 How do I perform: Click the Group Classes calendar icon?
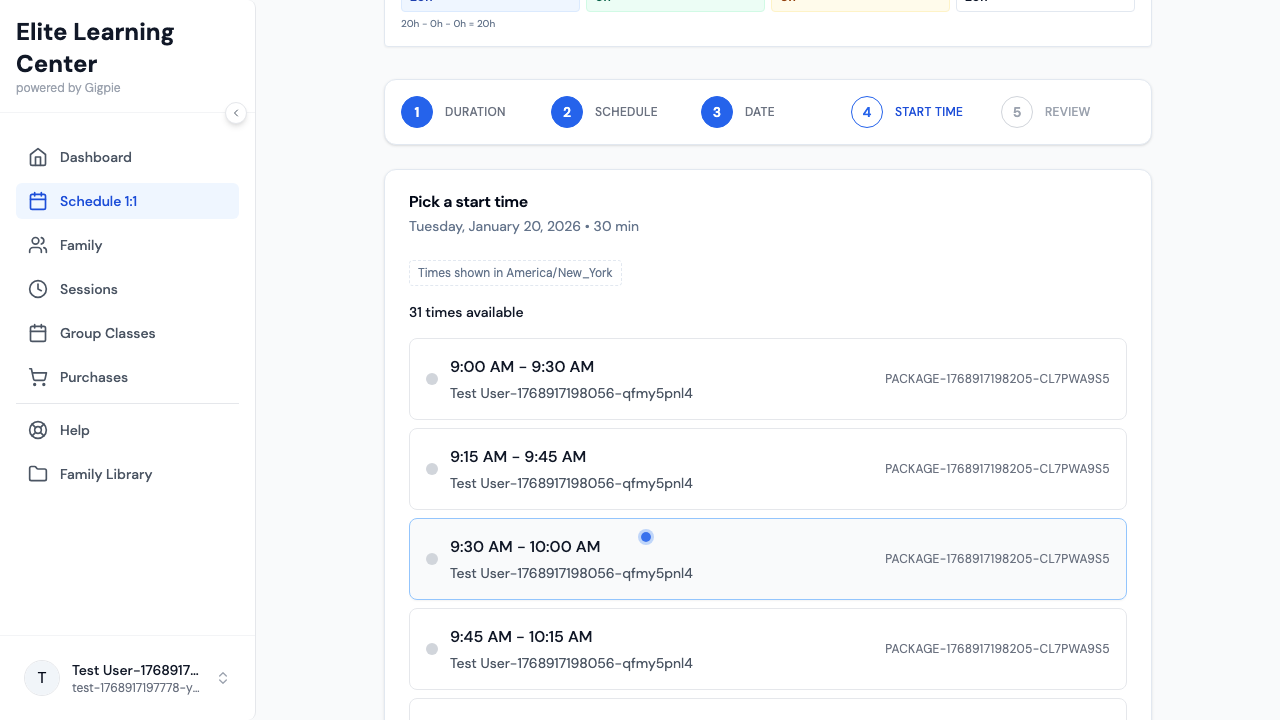[x=38, y=333]
